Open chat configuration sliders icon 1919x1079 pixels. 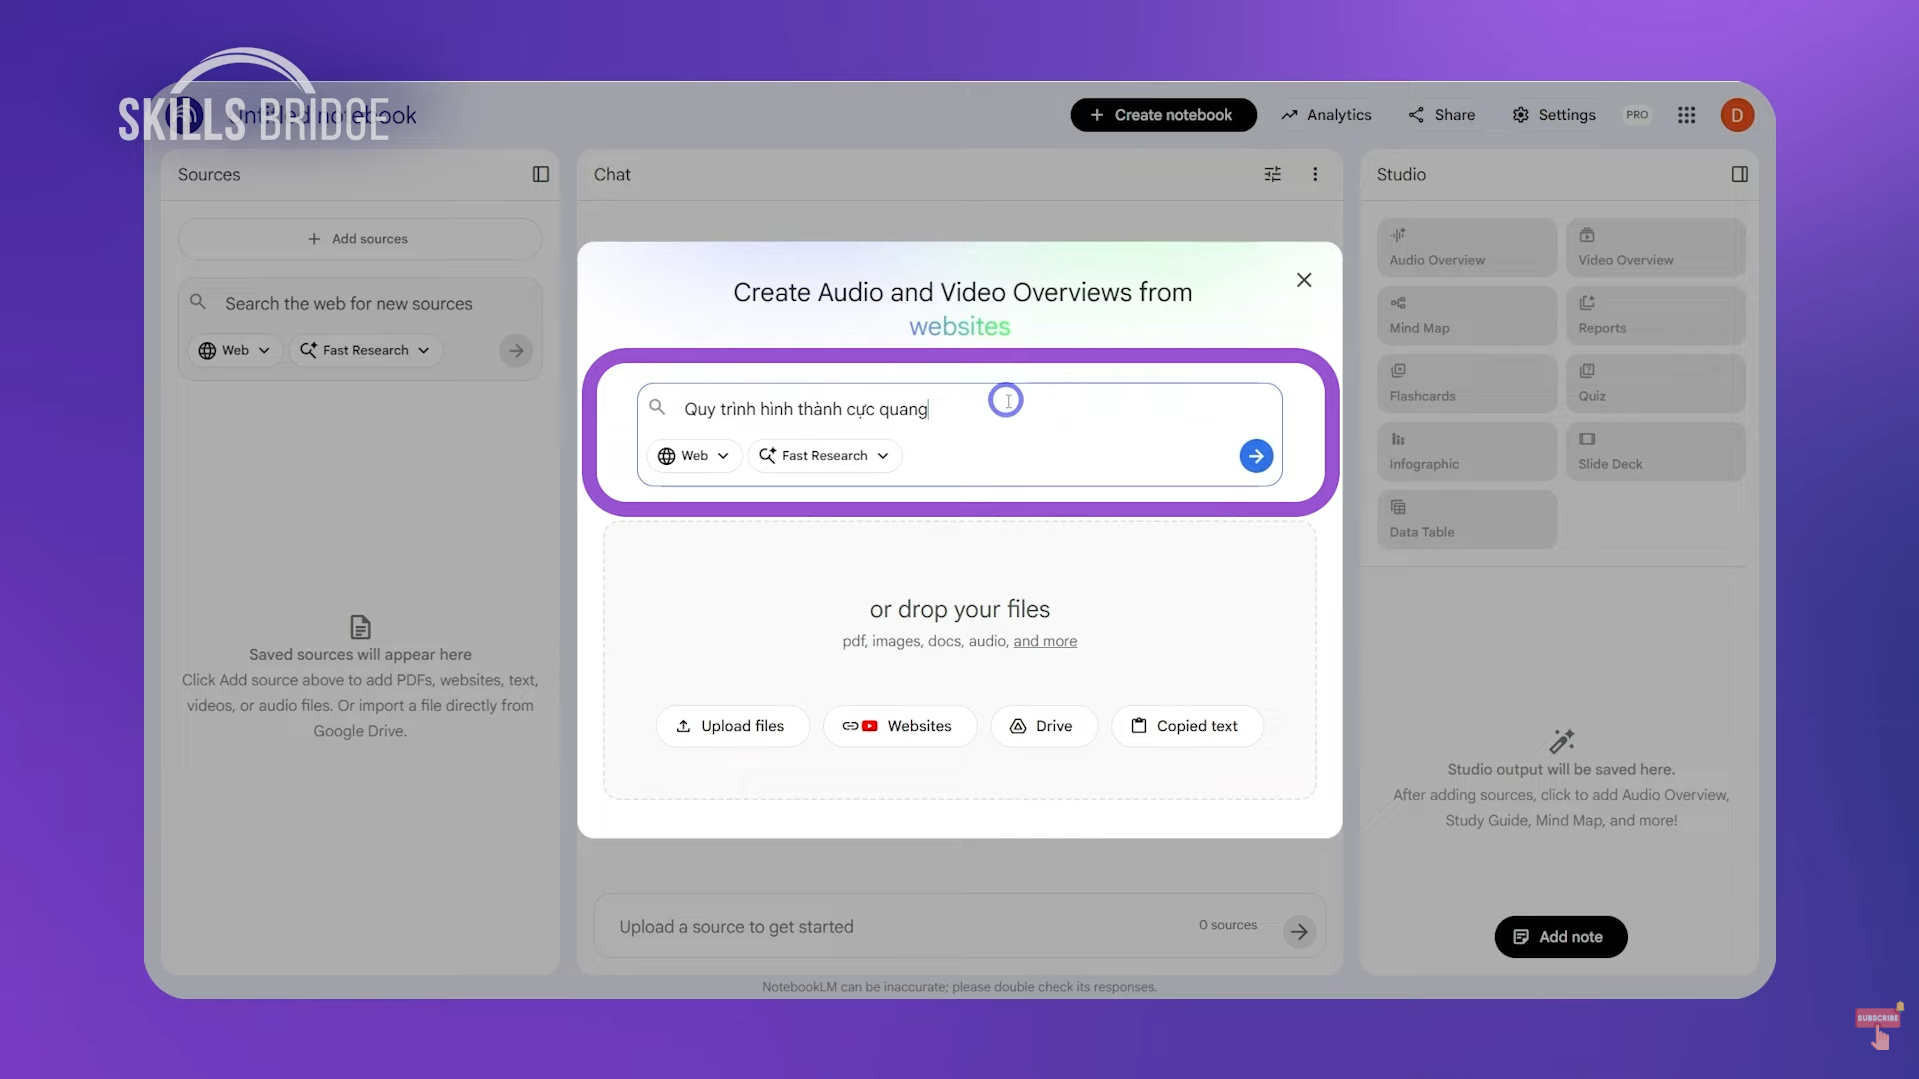(1272, 174)
